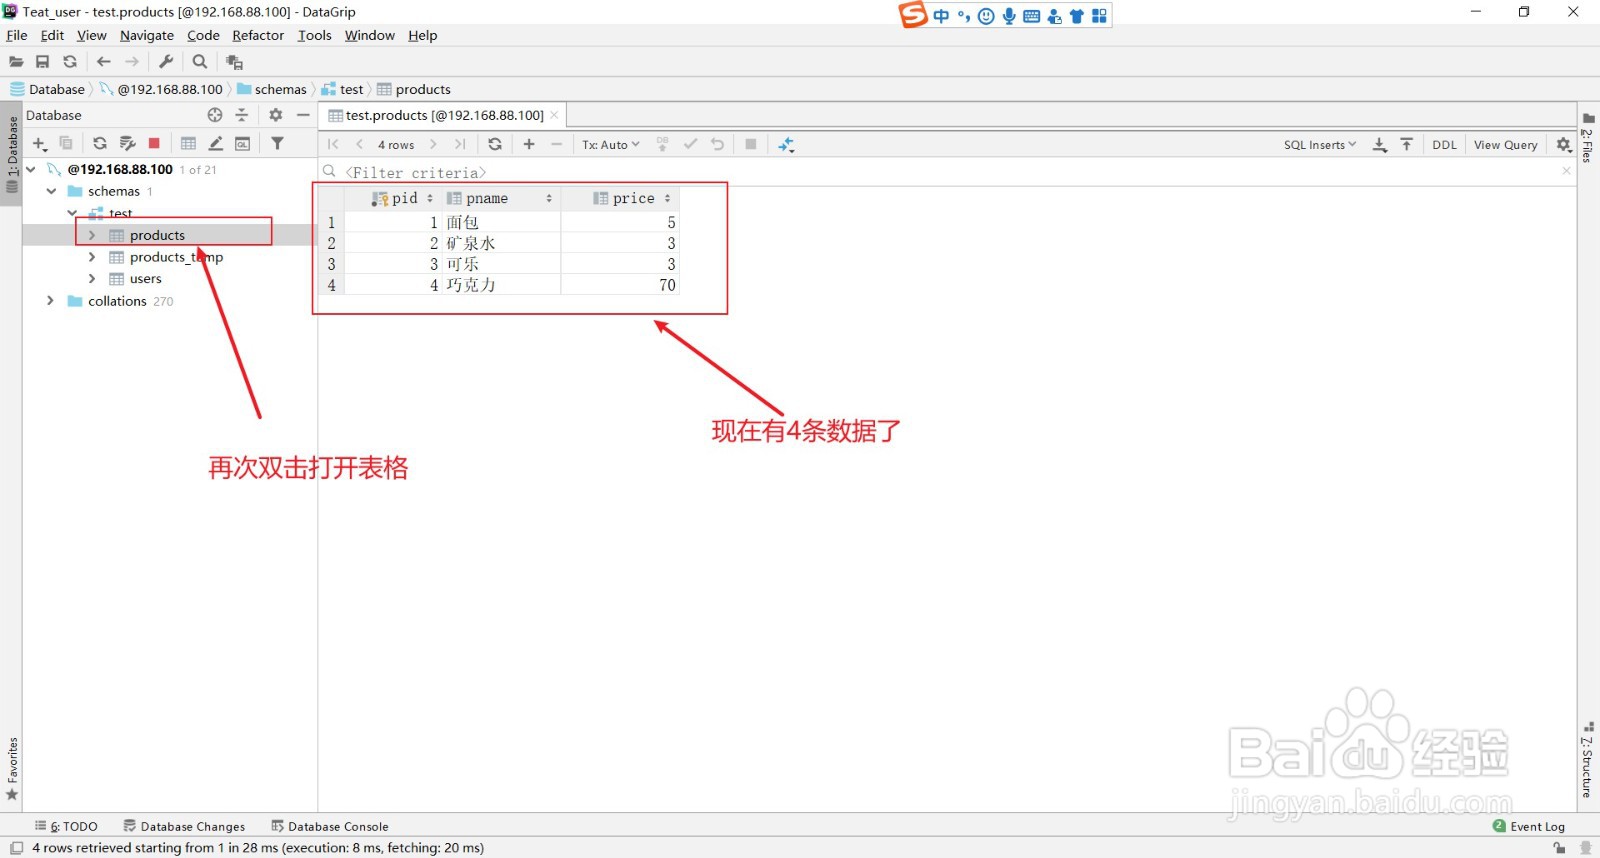Open the Tx: Auto transaction mode dropdown
This screenshot has width=1600, height=858.
(610, 145)
